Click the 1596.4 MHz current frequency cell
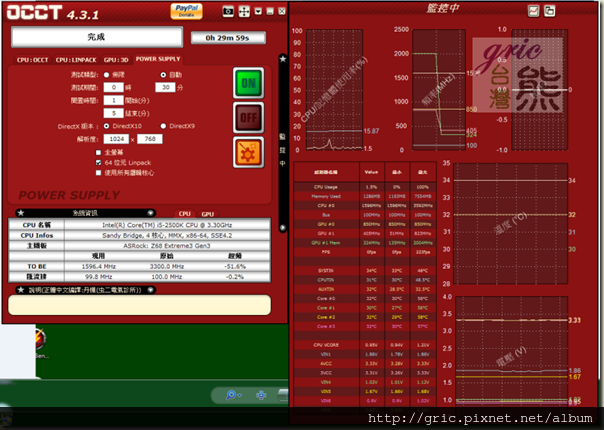This screenshot has height=430, width=604. [x=99, y=267]
